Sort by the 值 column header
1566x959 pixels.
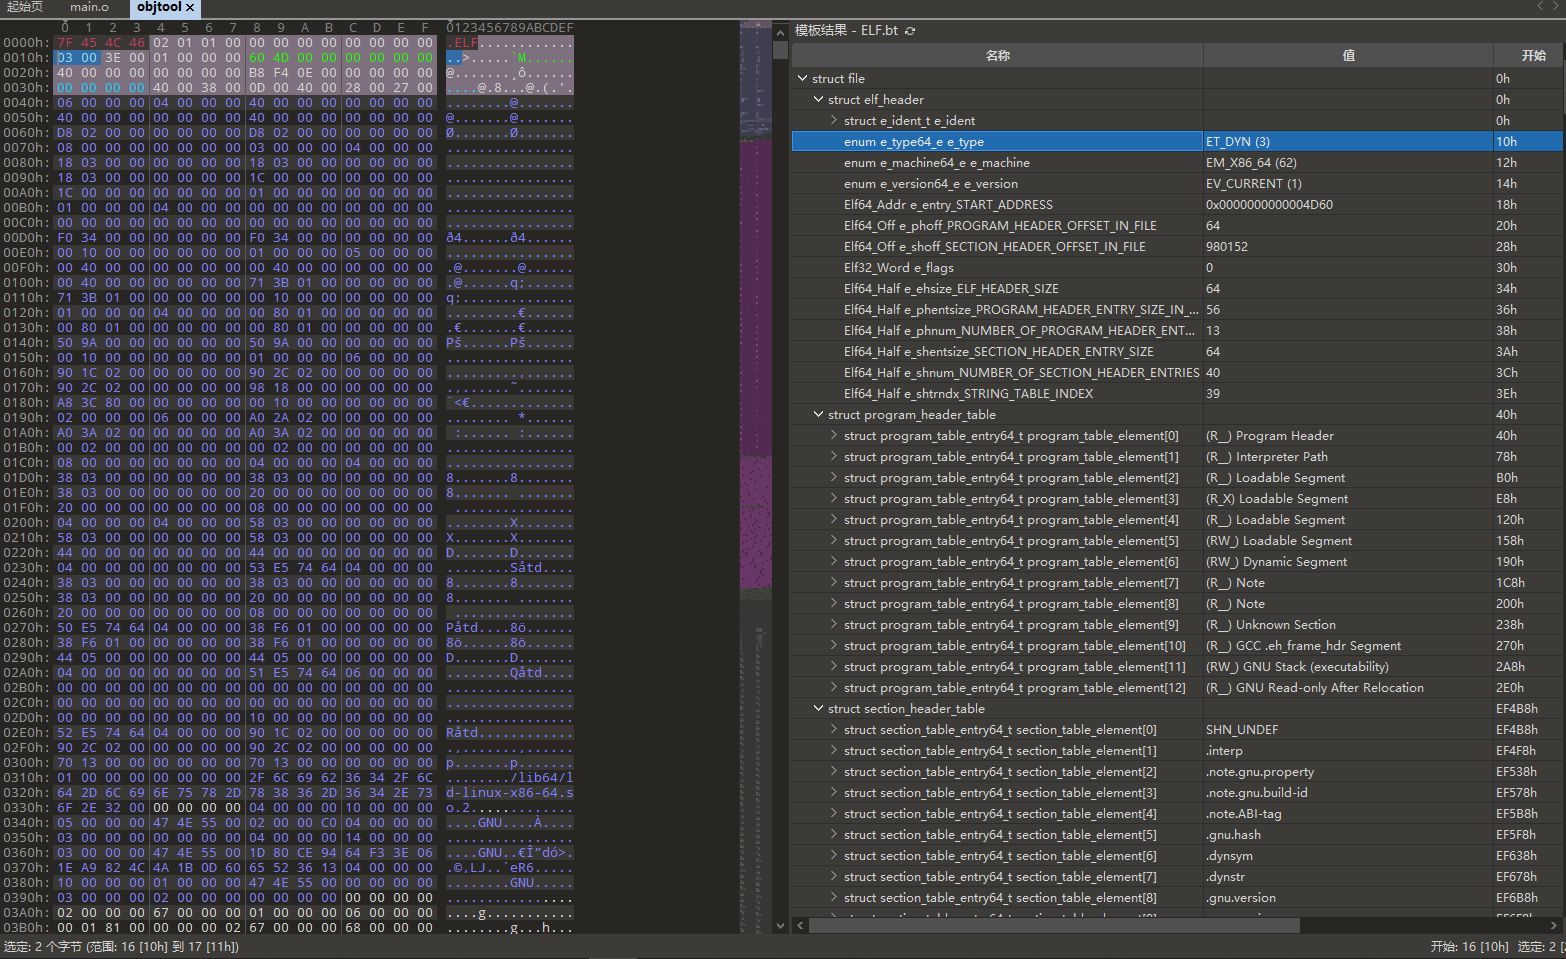point(1348,56)
